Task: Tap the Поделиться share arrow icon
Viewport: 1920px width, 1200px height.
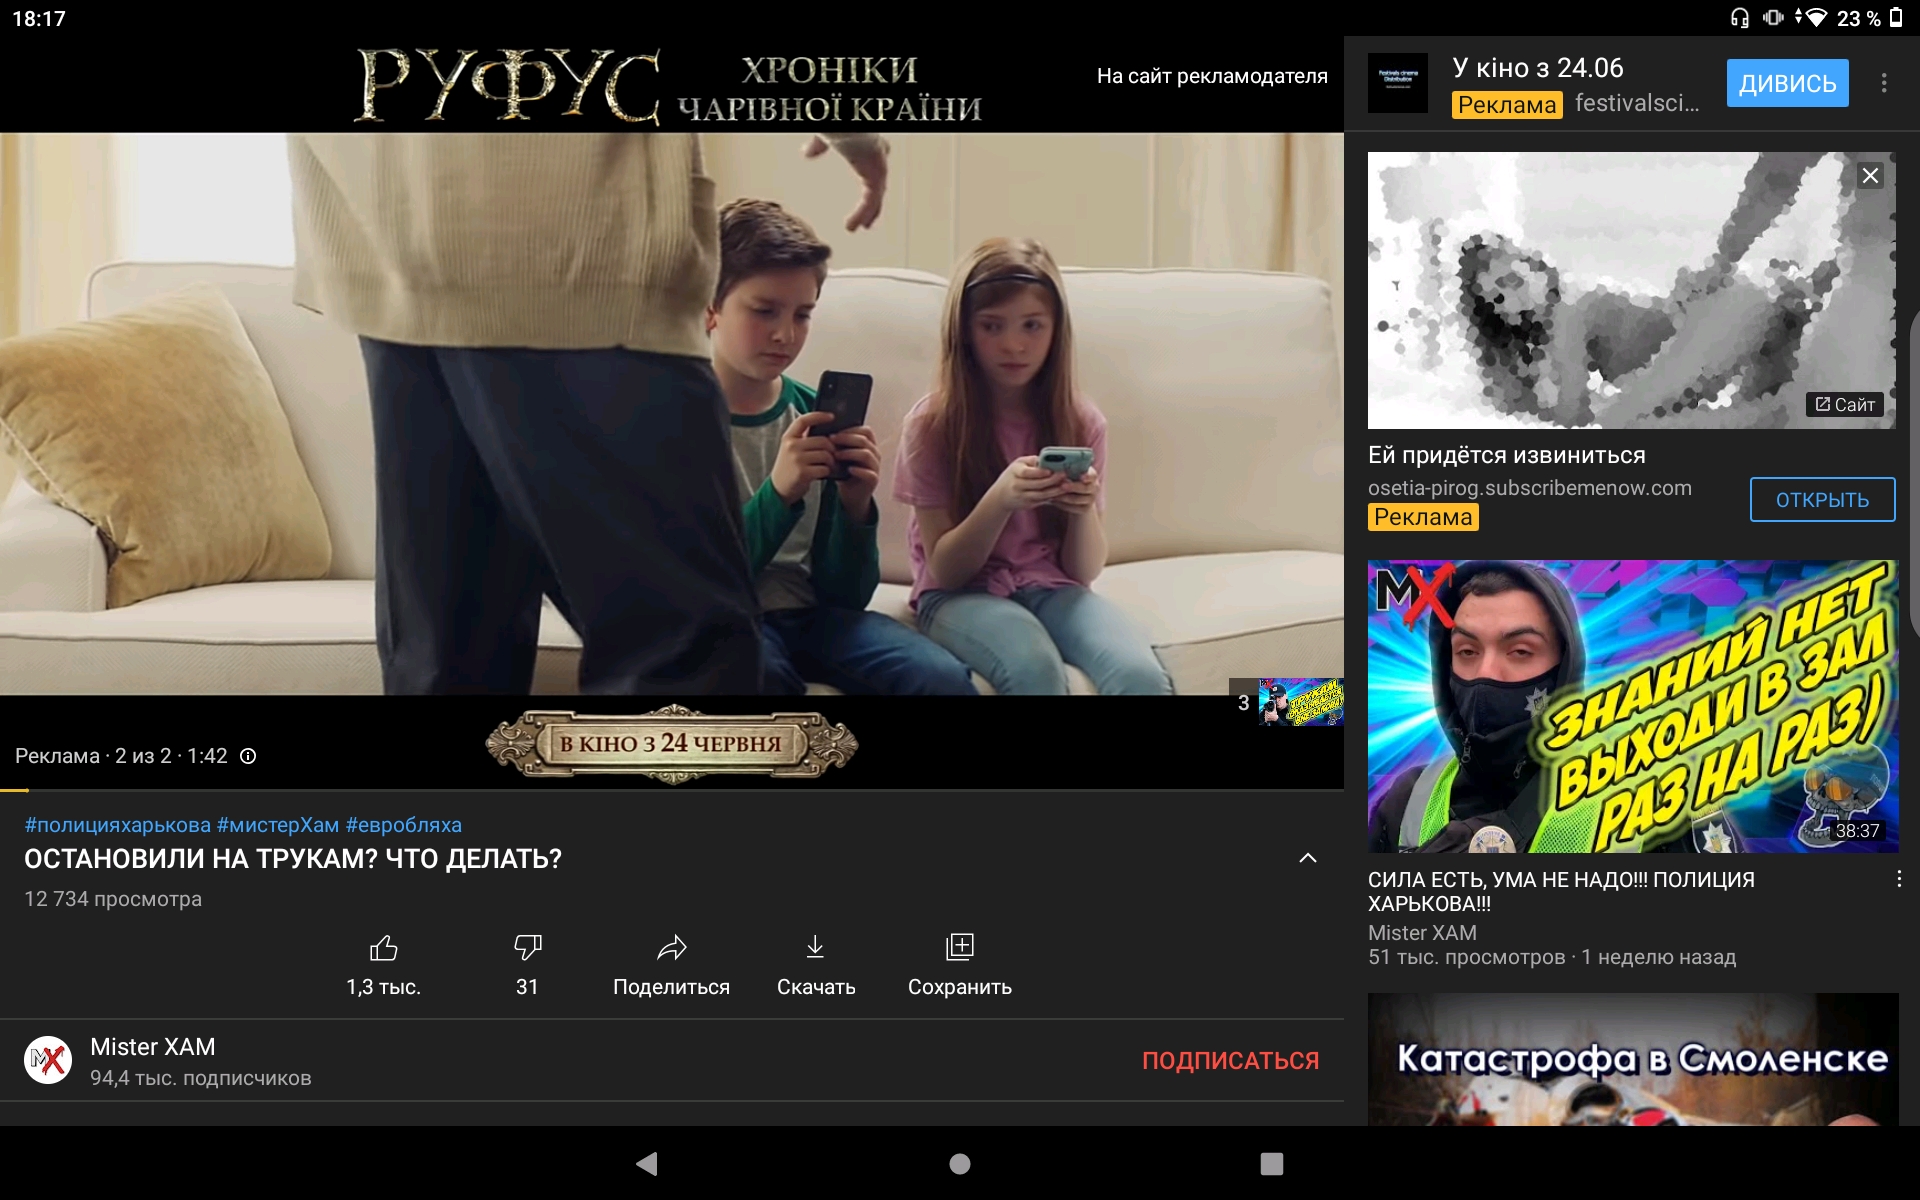Action: pos(672,947)
